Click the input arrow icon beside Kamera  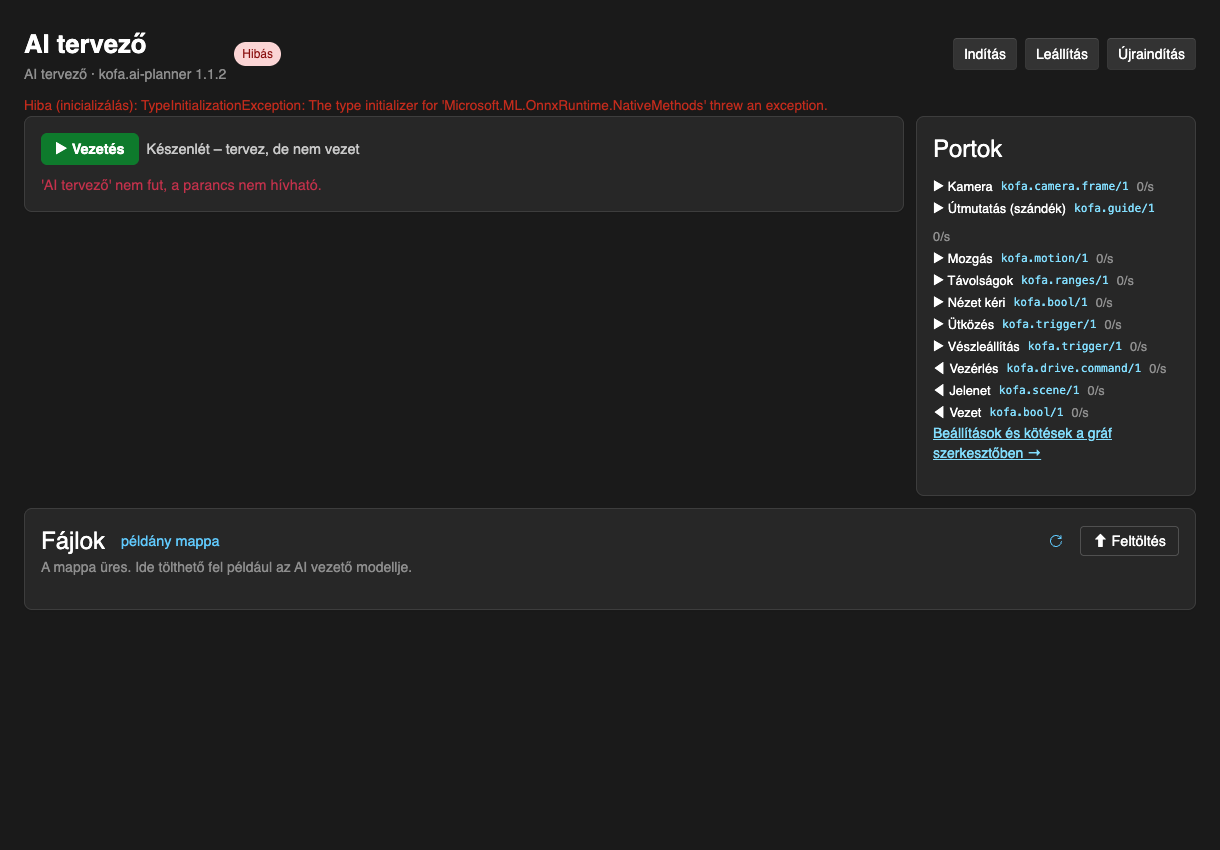938,186
